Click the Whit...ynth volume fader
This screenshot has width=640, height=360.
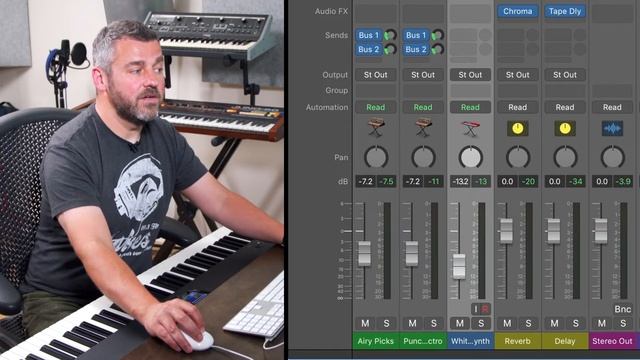[459, 266]
